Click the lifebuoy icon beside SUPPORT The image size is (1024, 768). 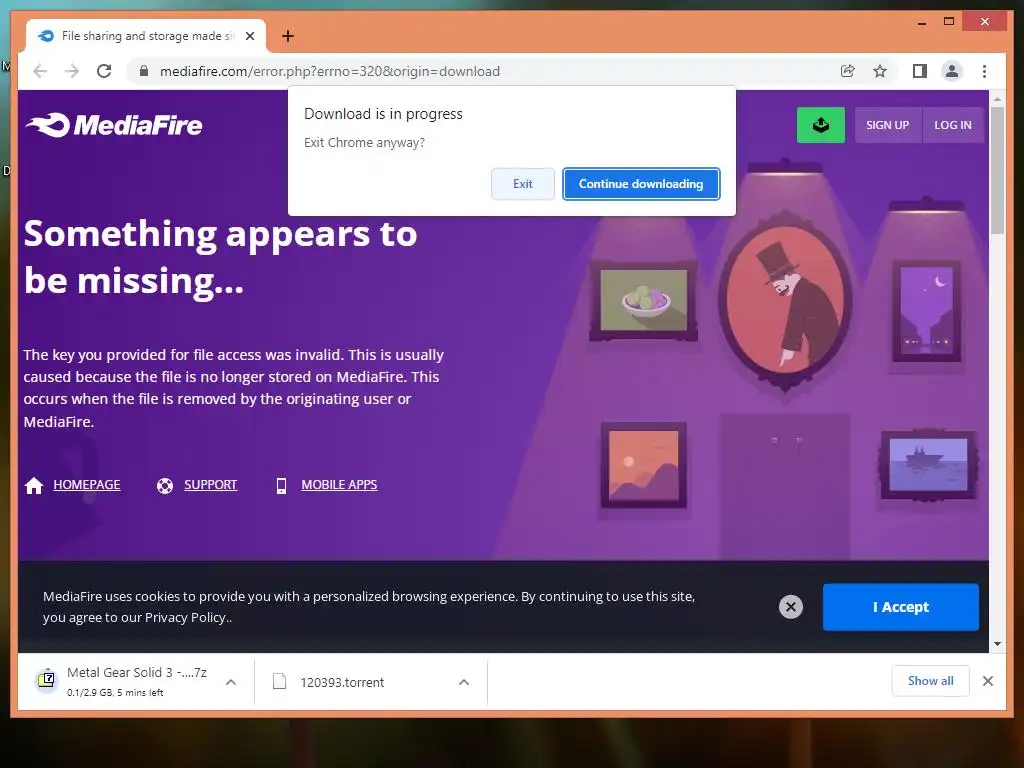pyautogui.click(x=165, y=485)
